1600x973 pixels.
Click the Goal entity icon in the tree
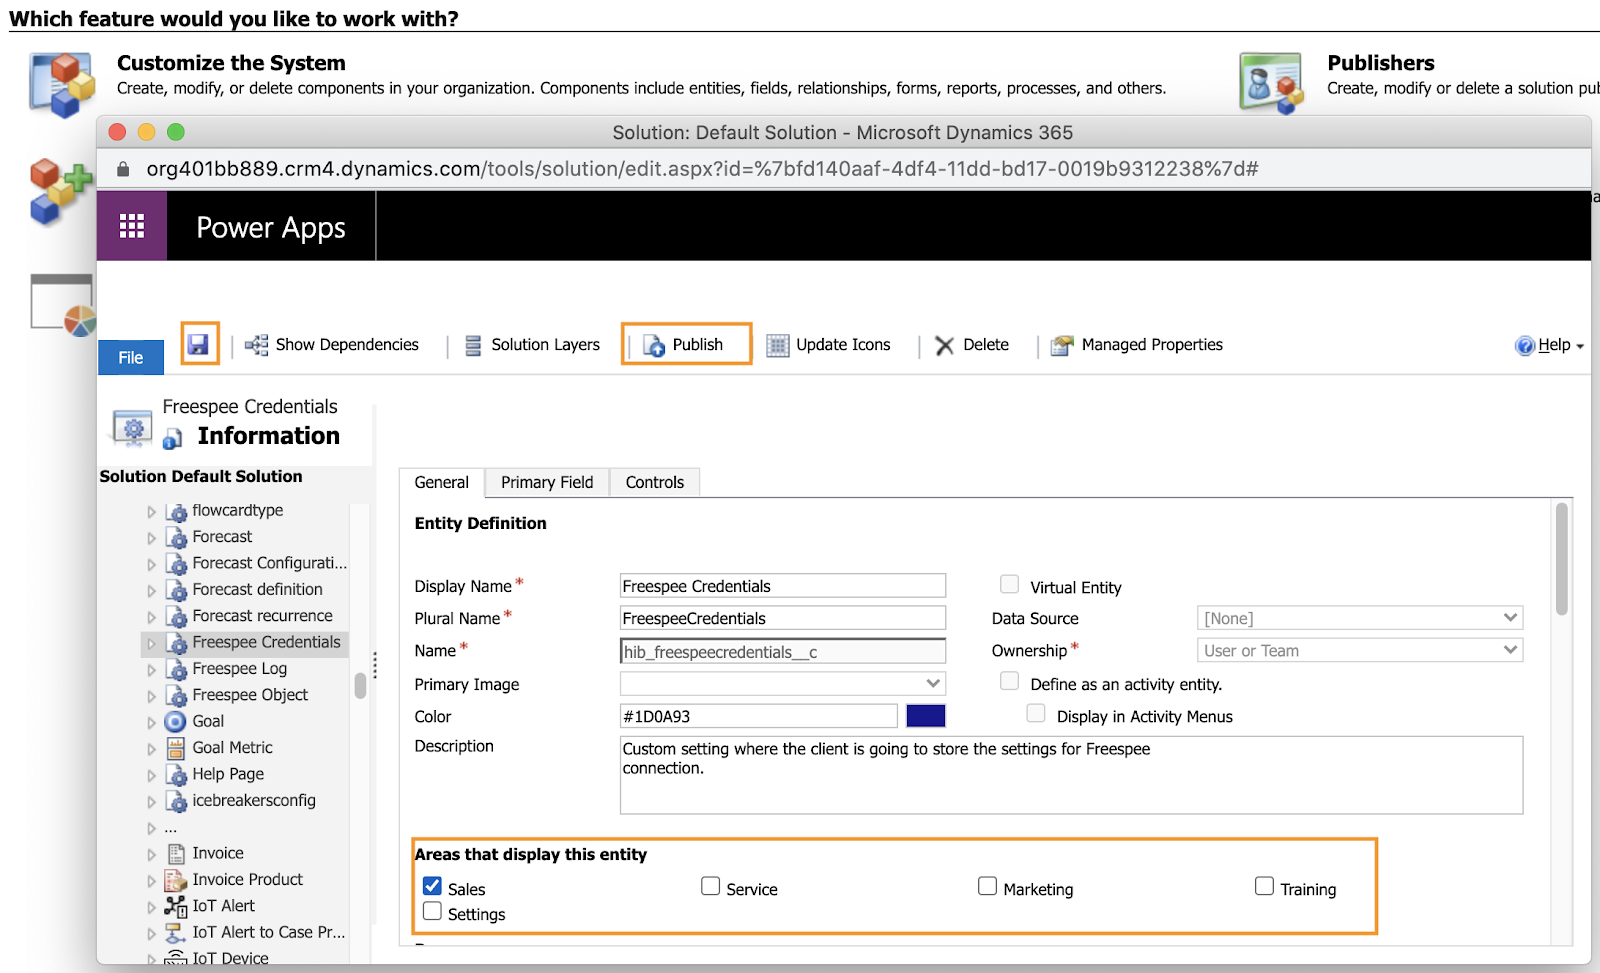coord(175,721)
